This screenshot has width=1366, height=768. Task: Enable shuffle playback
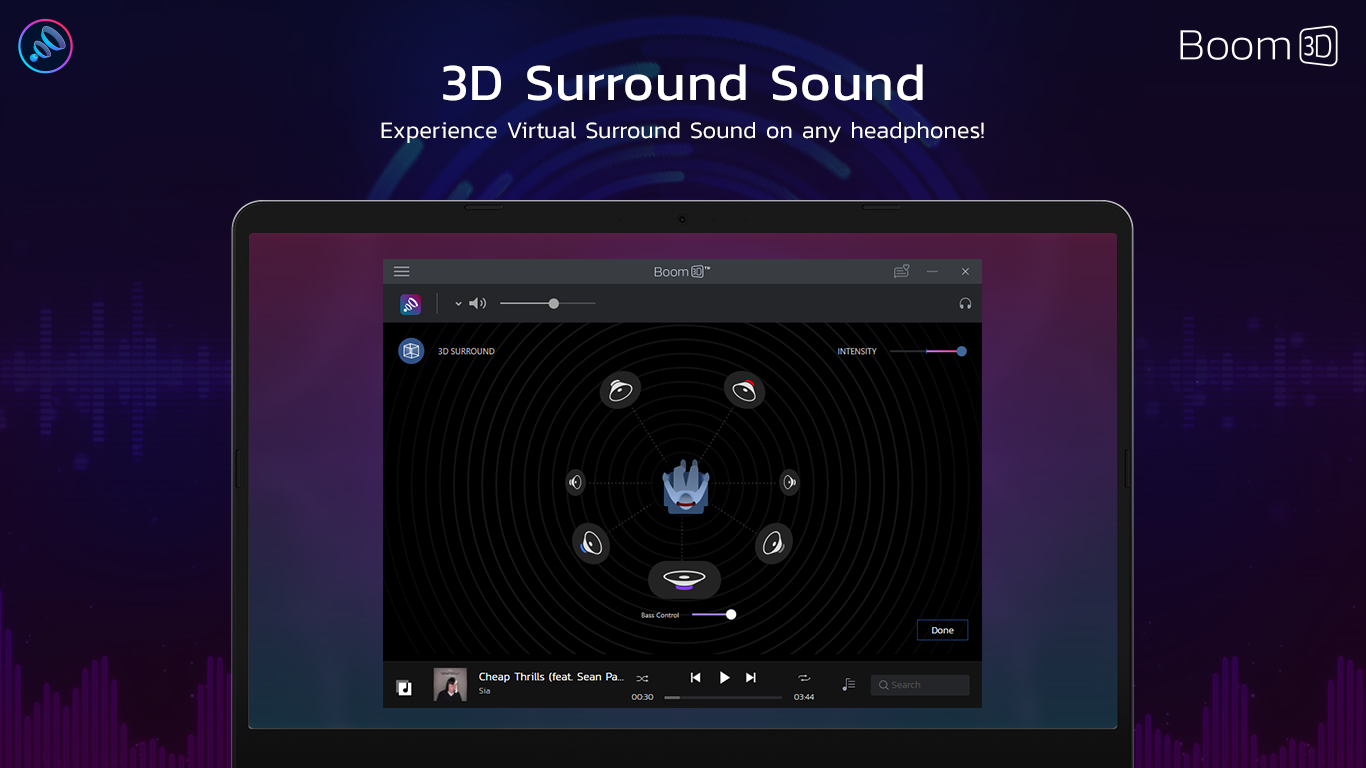[x=642, y=678]
